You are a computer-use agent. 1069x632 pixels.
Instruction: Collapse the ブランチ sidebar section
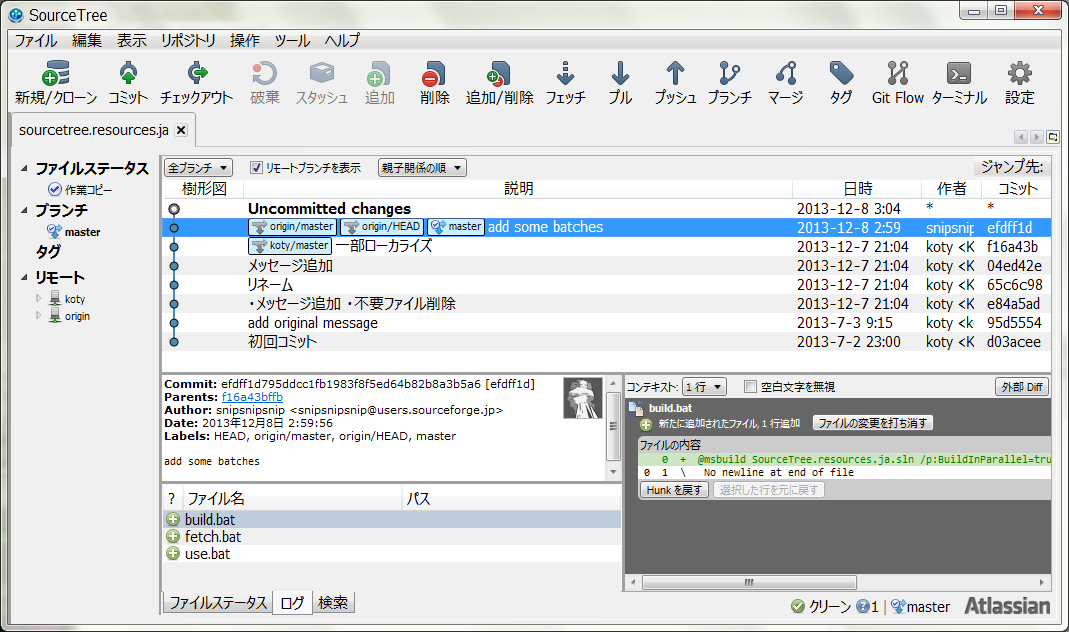(25, 210)
